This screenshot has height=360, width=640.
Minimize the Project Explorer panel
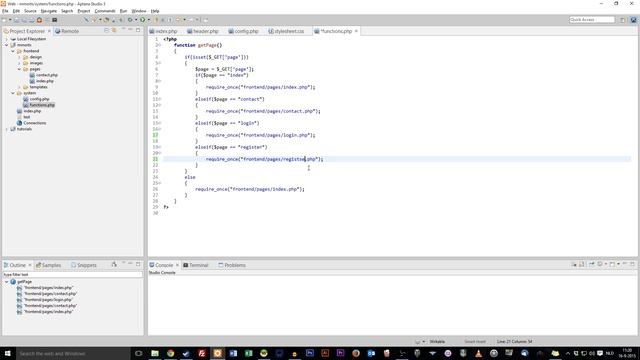(x=131, y=30)
